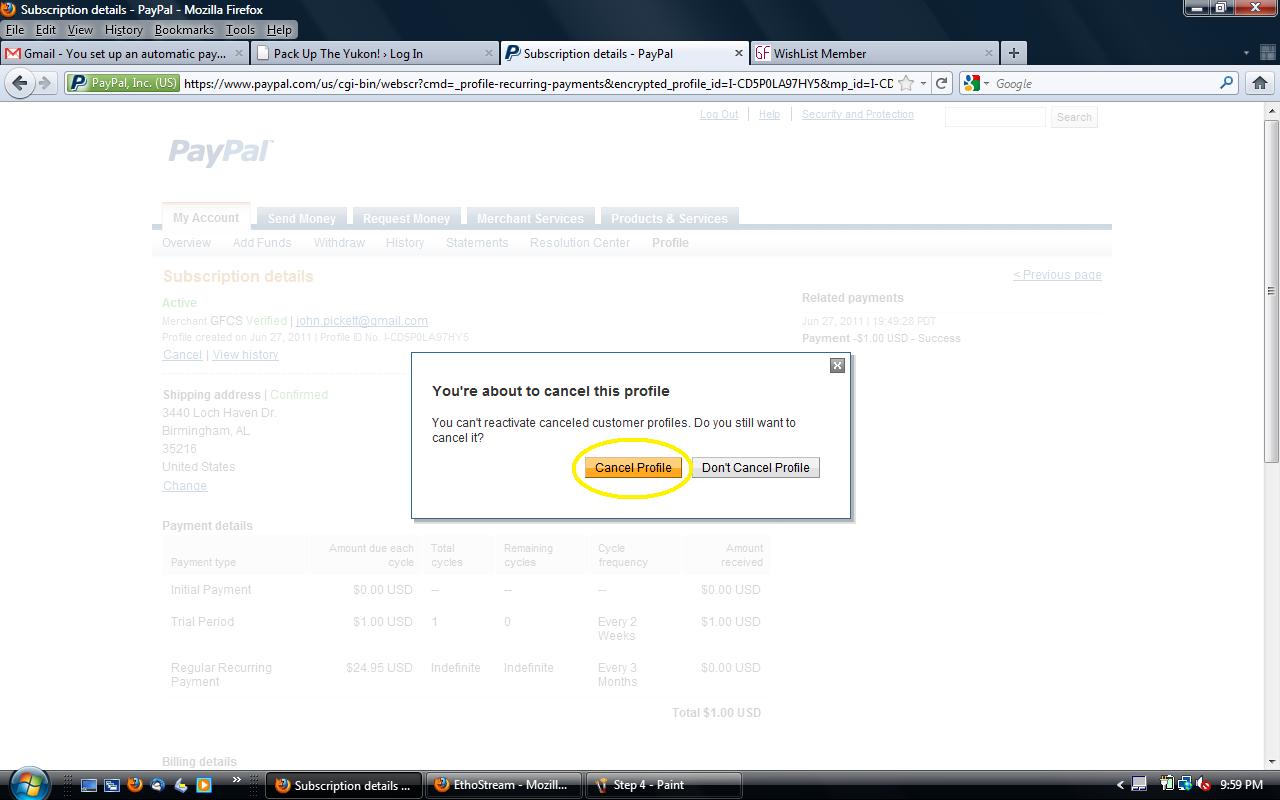The height and width of the screenshot is (800, 1280).
Task: Reload the current page
Action: pos(941,83)
